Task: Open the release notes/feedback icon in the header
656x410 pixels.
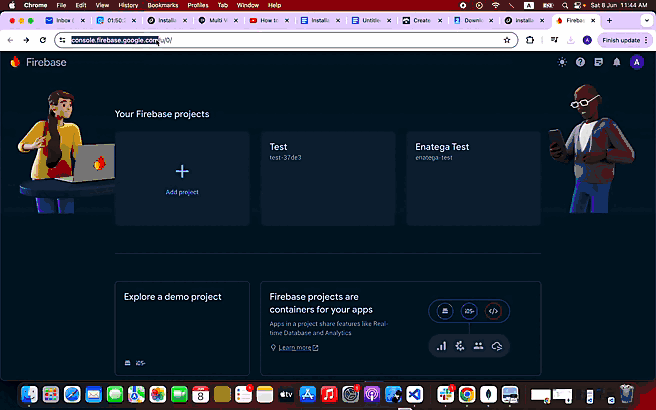Action: (599, 62)
